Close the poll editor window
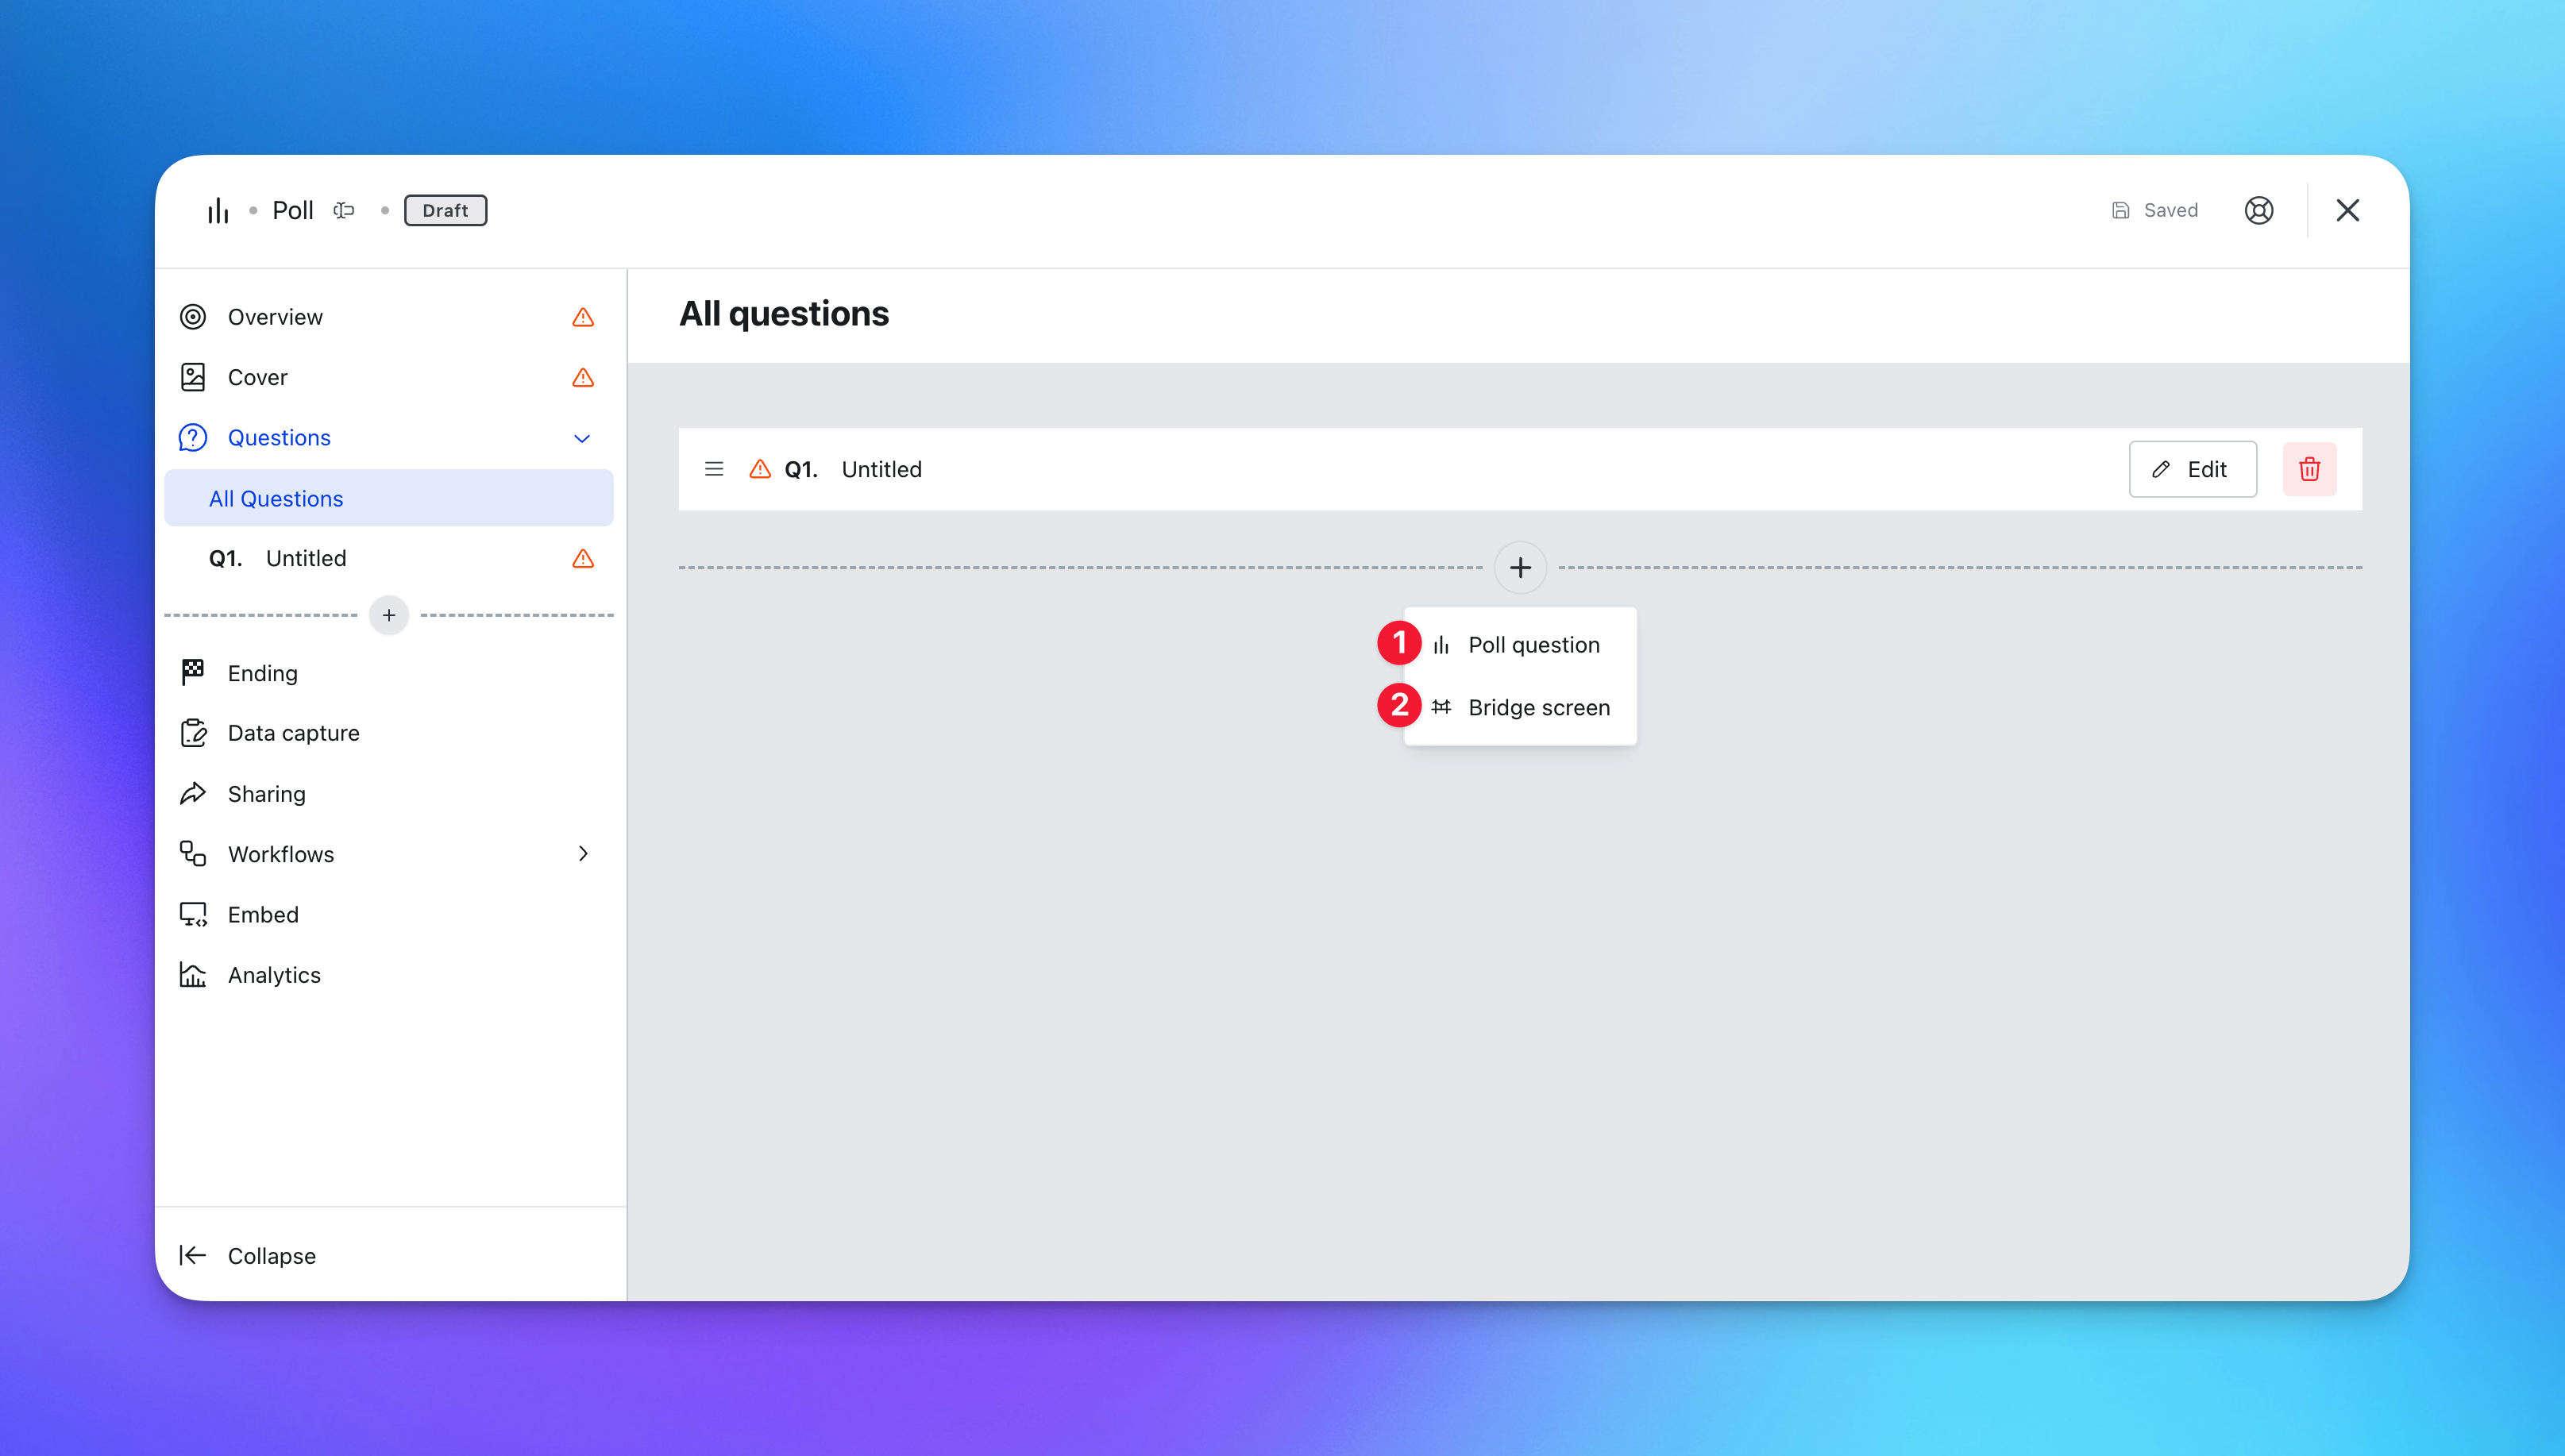The width and height of the screenshot is (2565, 1456). [x=2347, y=210]
